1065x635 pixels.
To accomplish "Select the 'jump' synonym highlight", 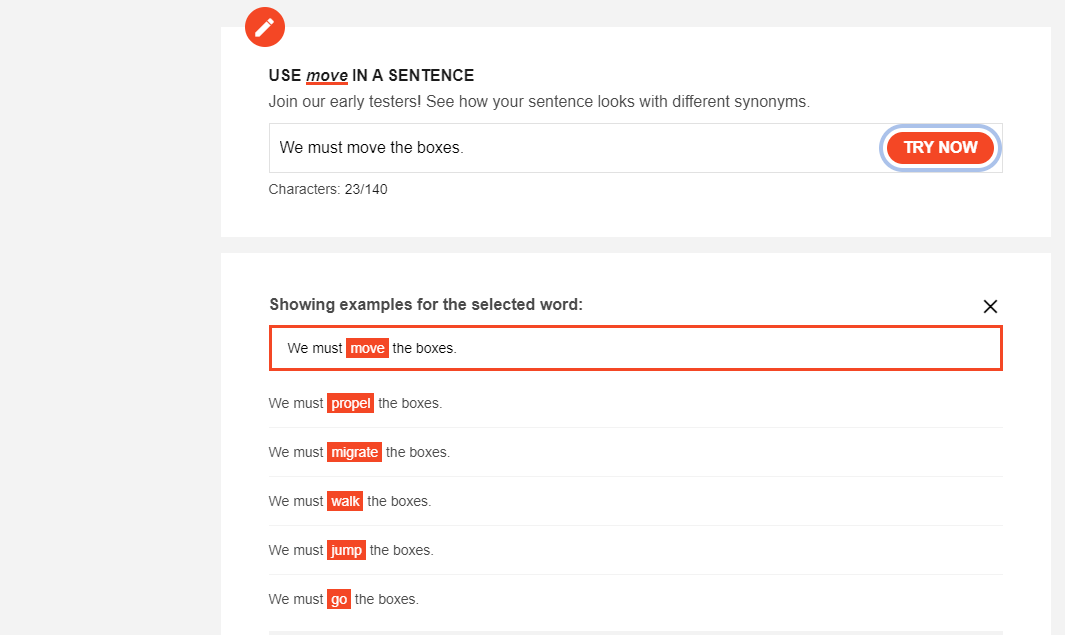I will pyautogui.click(x=346, y=550).
